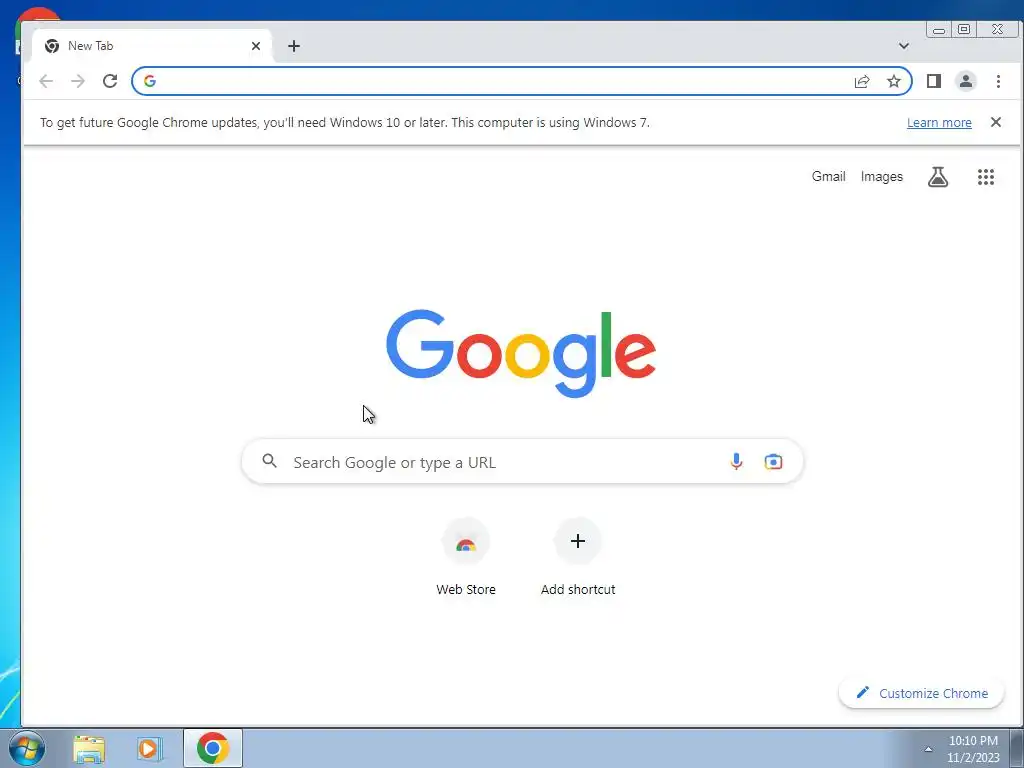Add a new shortcut tile
The image size is (1024, 768).
pyautogui.click(x=578, y=557)
